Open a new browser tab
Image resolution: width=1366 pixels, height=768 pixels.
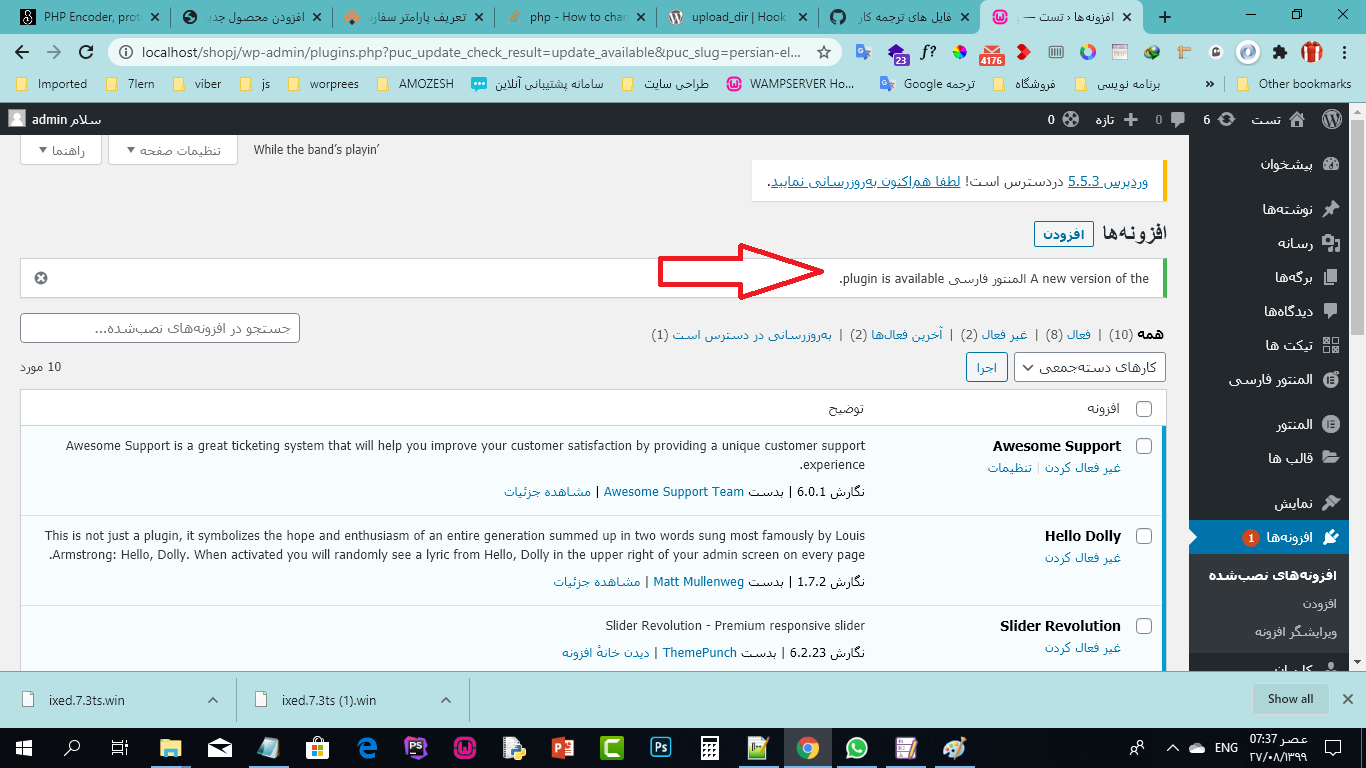pos(1164,17)
